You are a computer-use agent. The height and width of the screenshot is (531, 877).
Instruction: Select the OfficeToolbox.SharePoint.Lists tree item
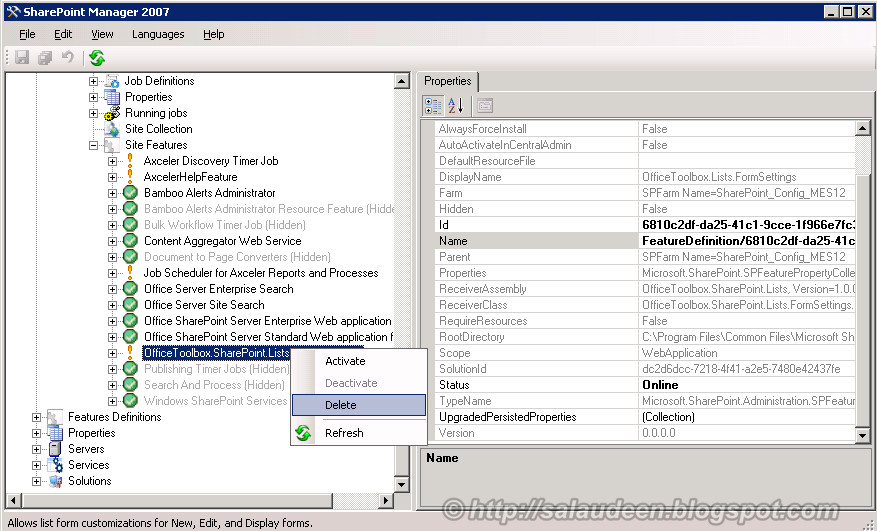click(x=216, y=353)
